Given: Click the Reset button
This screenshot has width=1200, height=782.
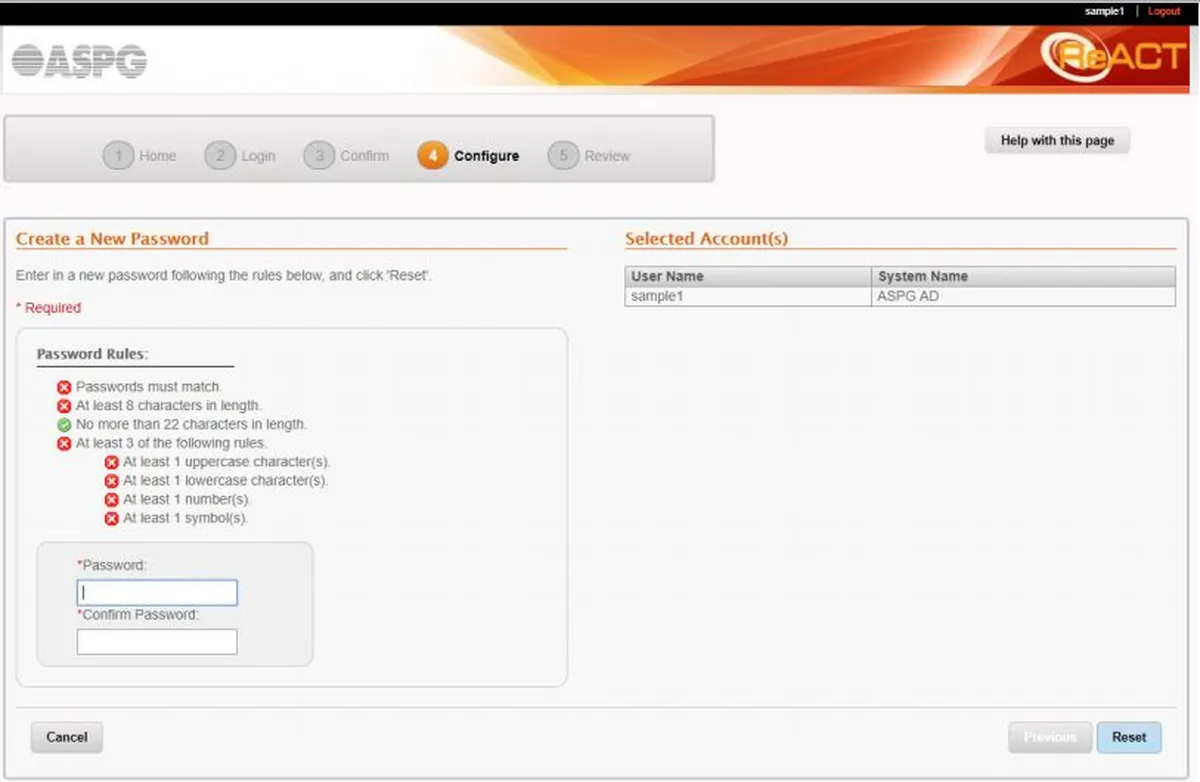Looking at the screenshot, I should [x=1129, y=738].
